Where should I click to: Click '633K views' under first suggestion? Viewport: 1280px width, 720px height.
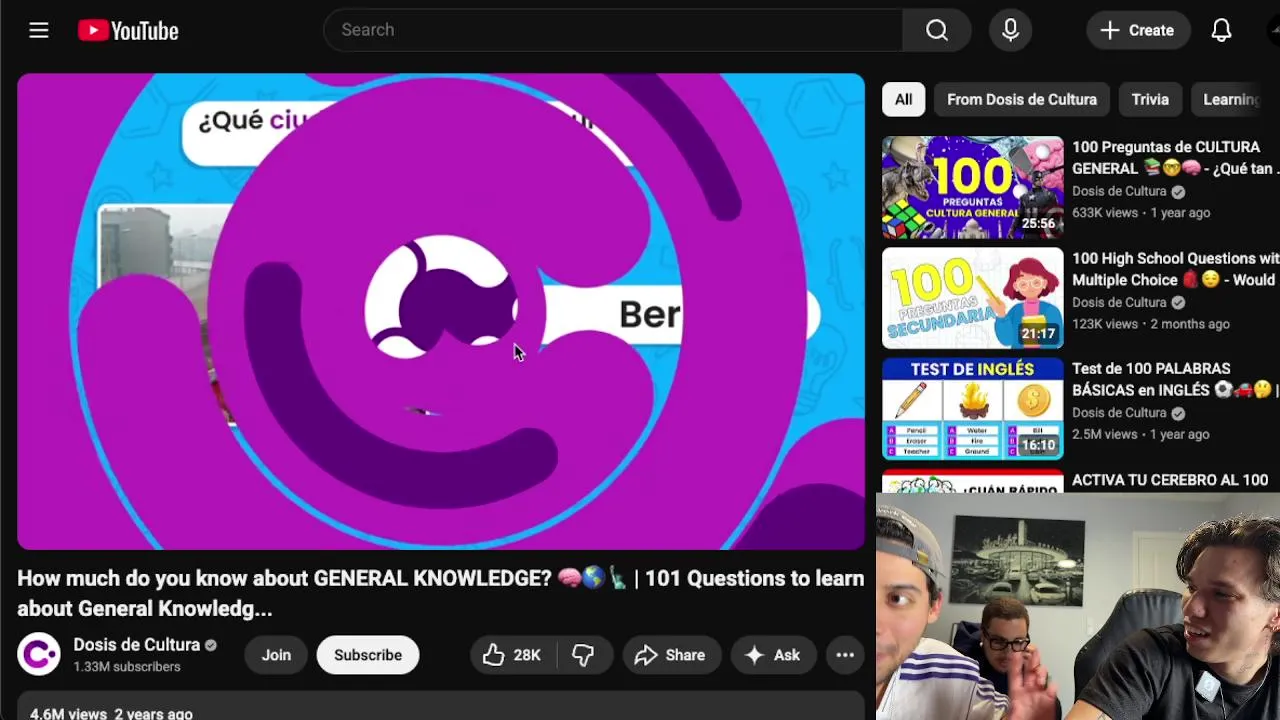coord(1105,213)
